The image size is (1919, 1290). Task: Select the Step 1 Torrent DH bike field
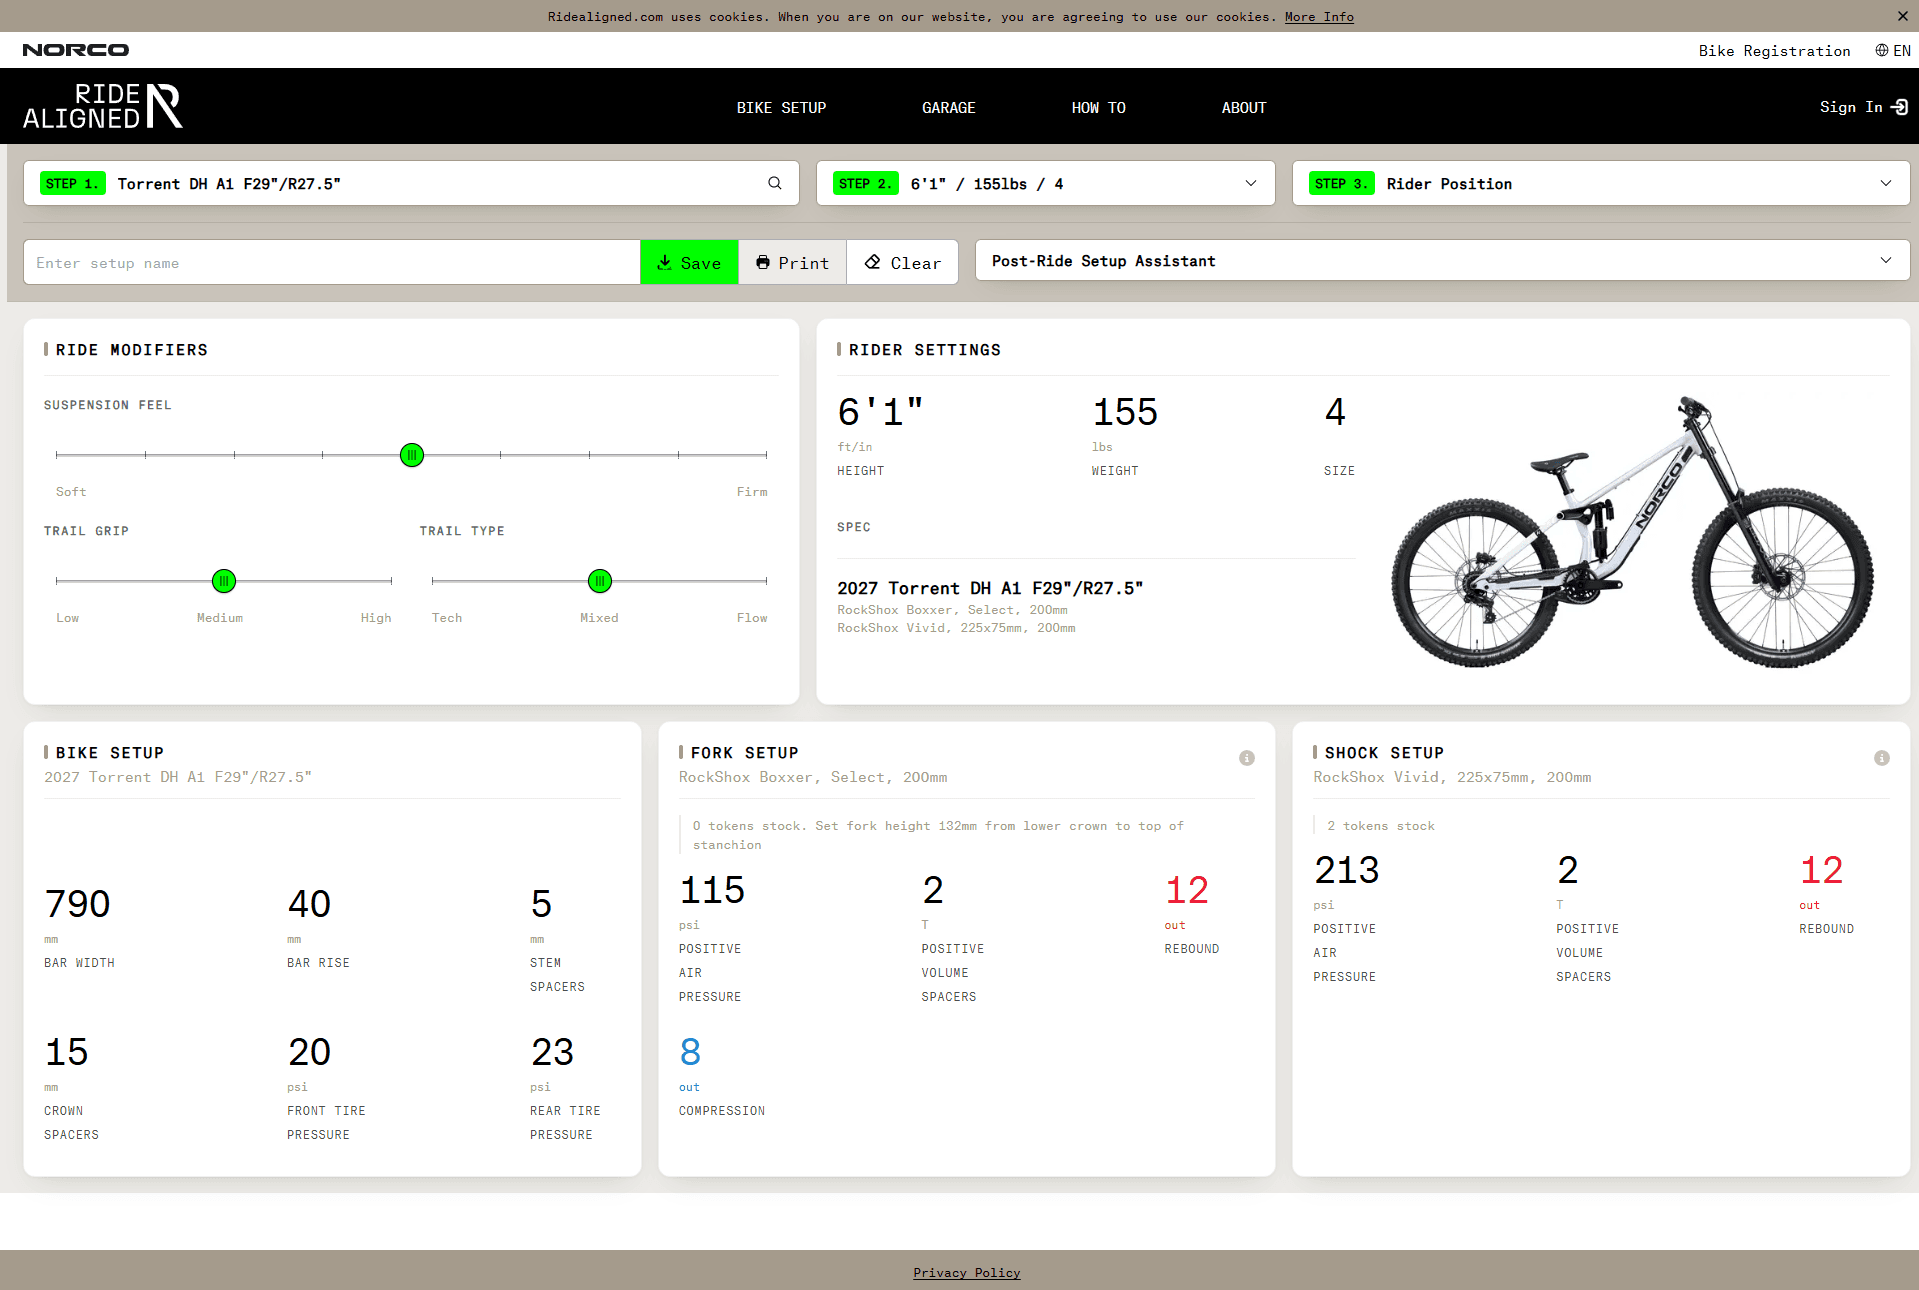[411, 184]
